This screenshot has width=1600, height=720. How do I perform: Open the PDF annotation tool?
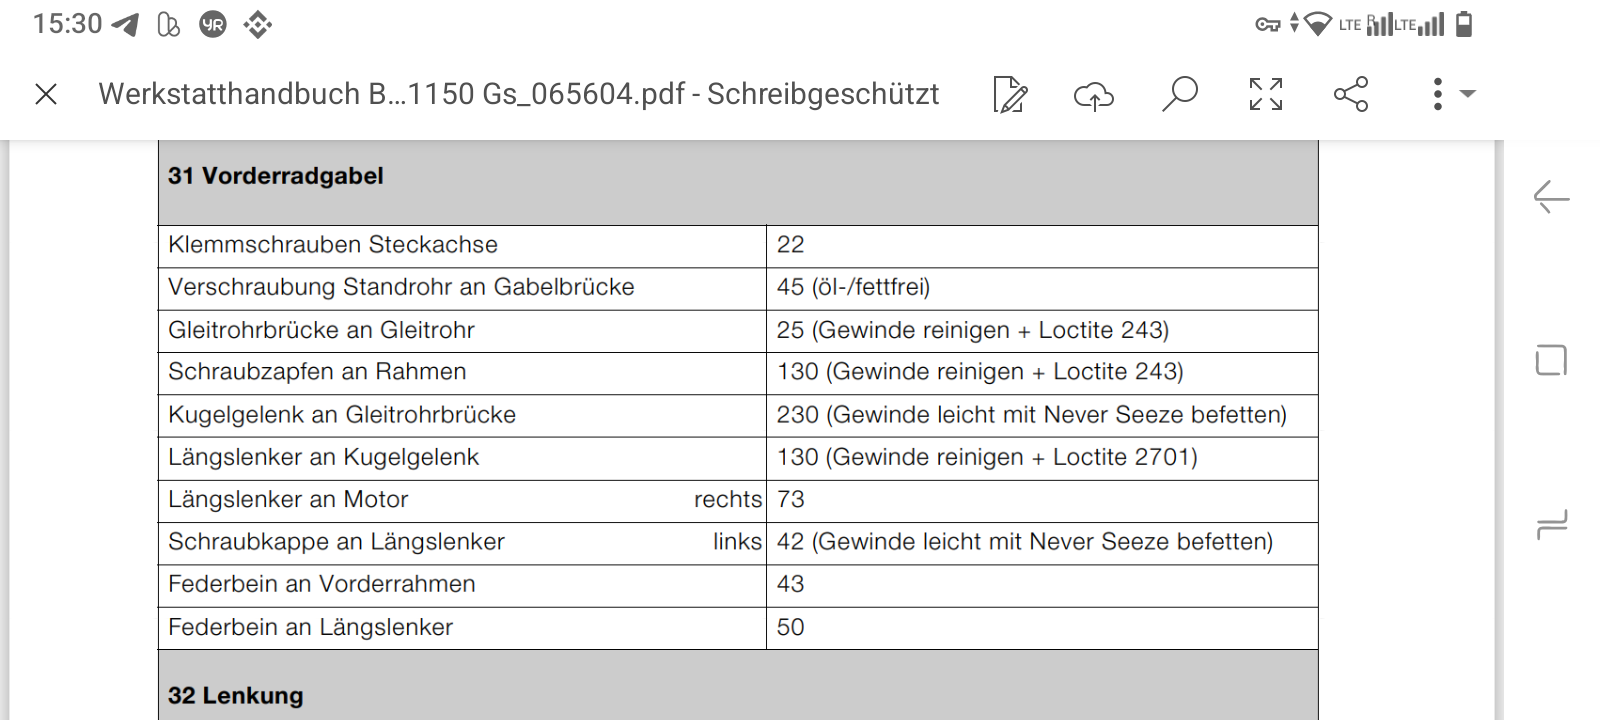[x=1010, y=94]
